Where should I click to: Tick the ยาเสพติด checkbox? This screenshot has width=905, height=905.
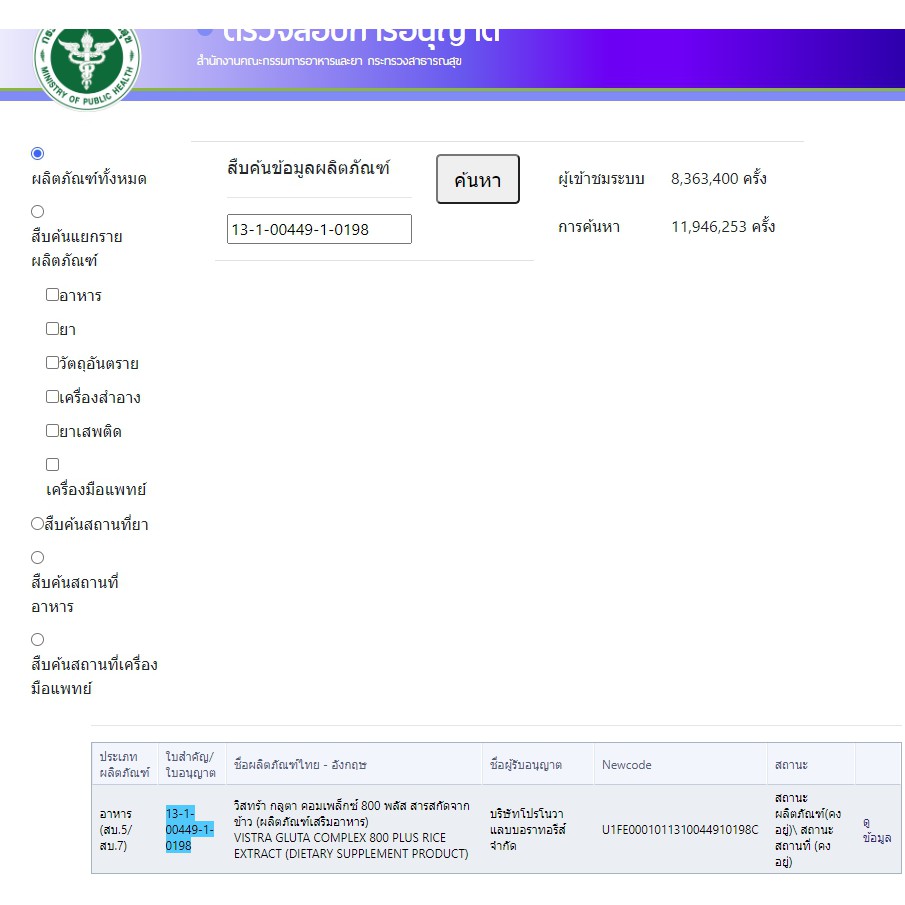(x=53, y=431)
